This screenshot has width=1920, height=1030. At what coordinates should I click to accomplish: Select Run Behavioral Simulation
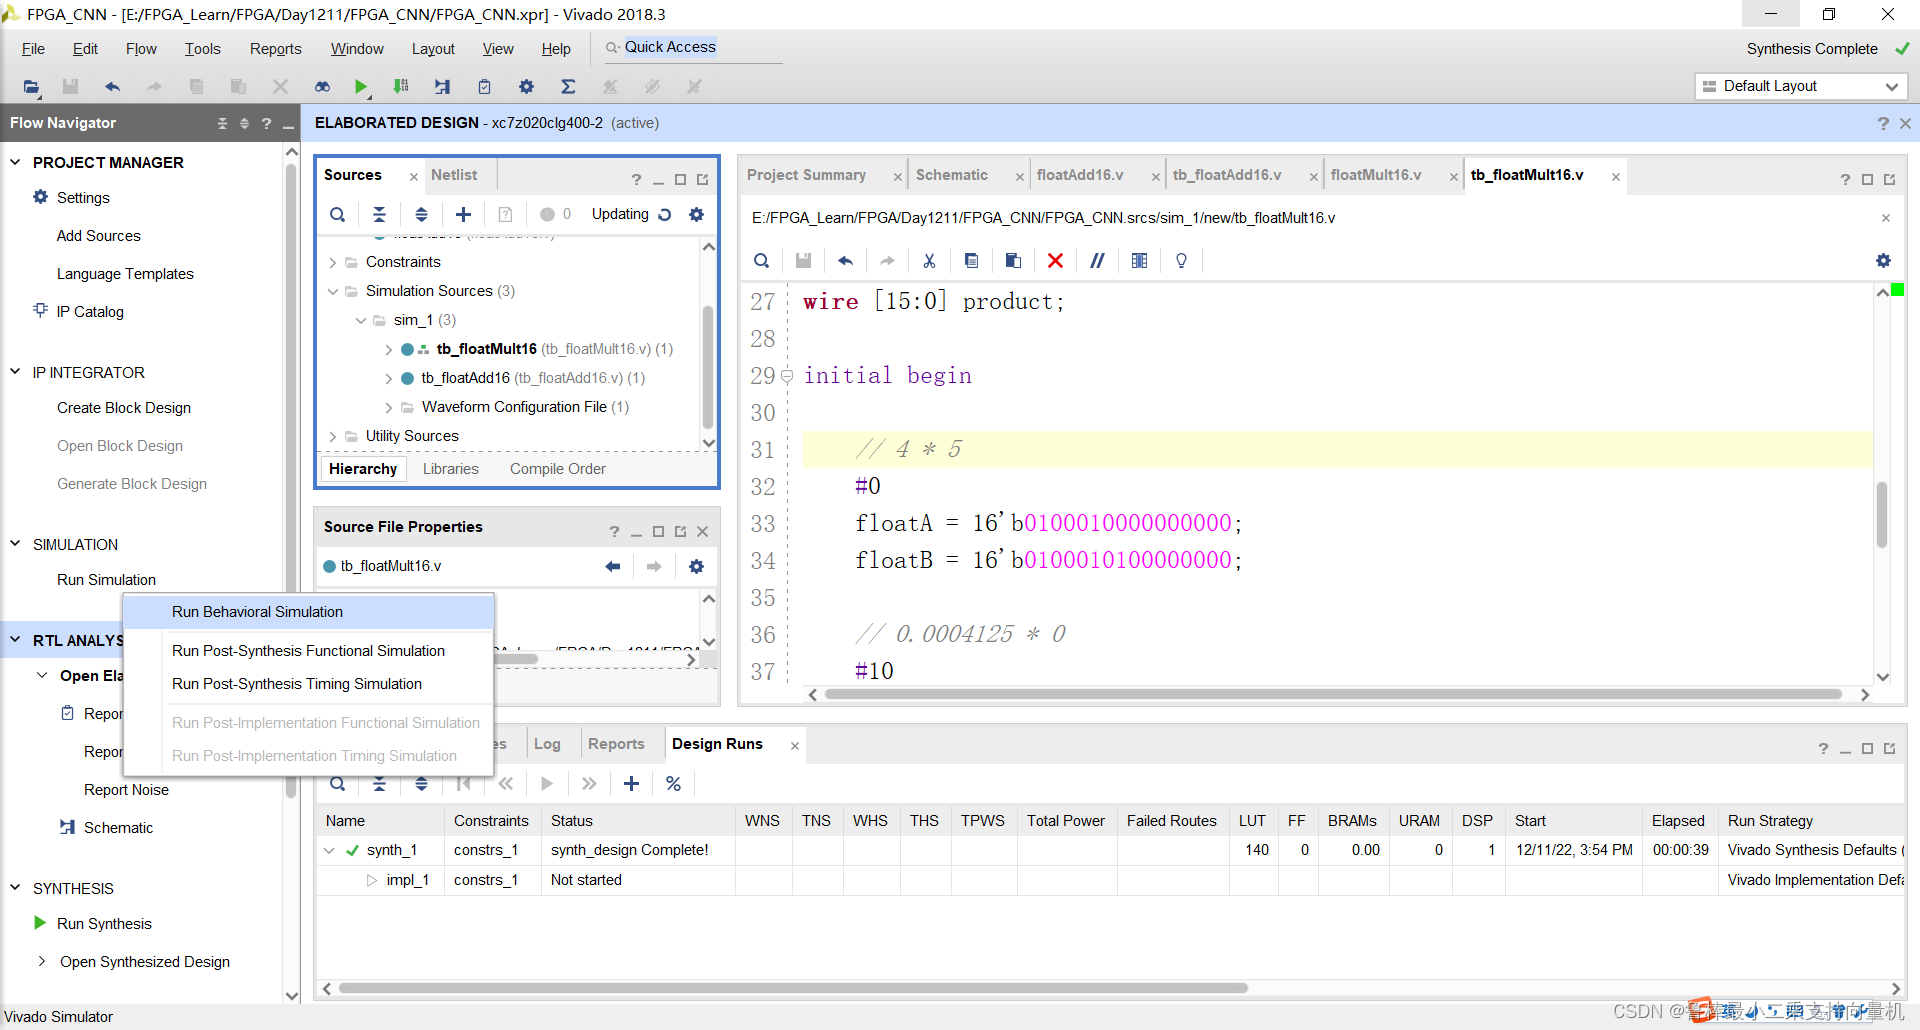pos(308,612)
